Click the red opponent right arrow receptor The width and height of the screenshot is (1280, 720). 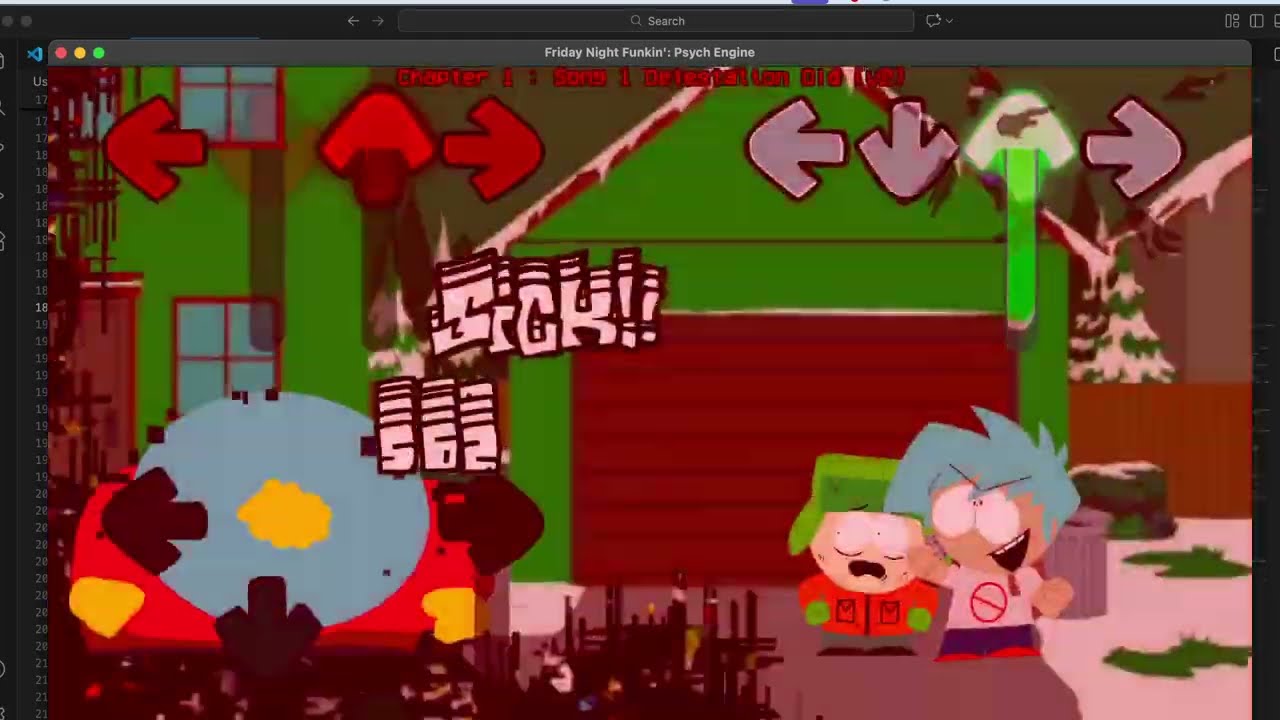[493, 150]
